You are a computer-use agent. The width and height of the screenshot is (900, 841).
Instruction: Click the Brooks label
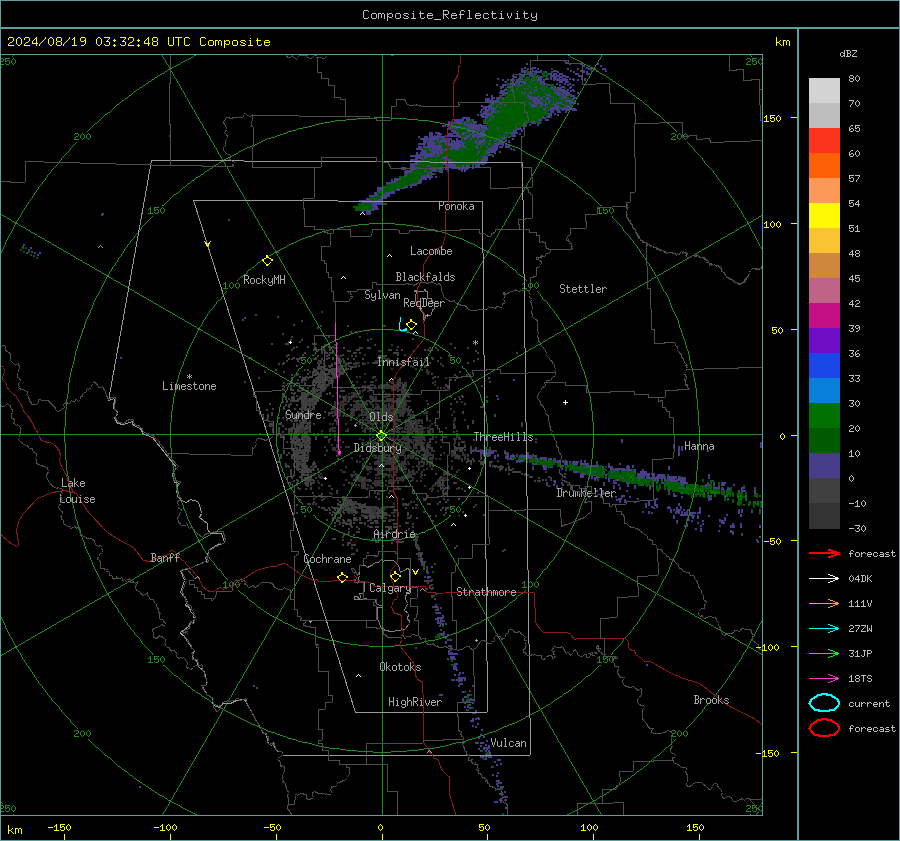(x=711, y=700)
